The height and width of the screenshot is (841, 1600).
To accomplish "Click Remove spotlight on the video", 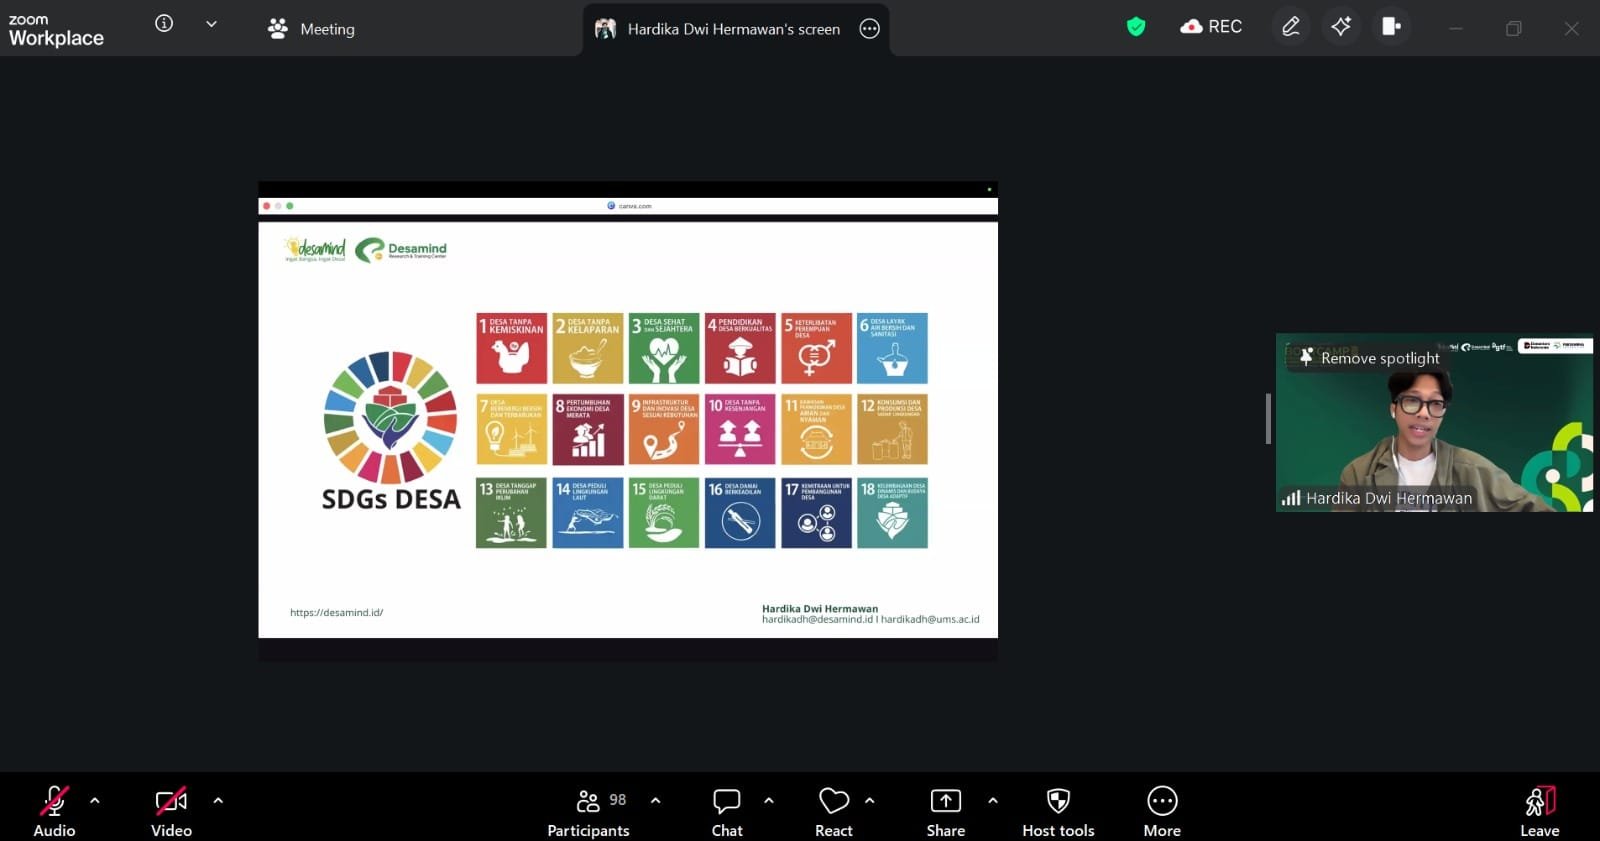I will [1369, 358].
